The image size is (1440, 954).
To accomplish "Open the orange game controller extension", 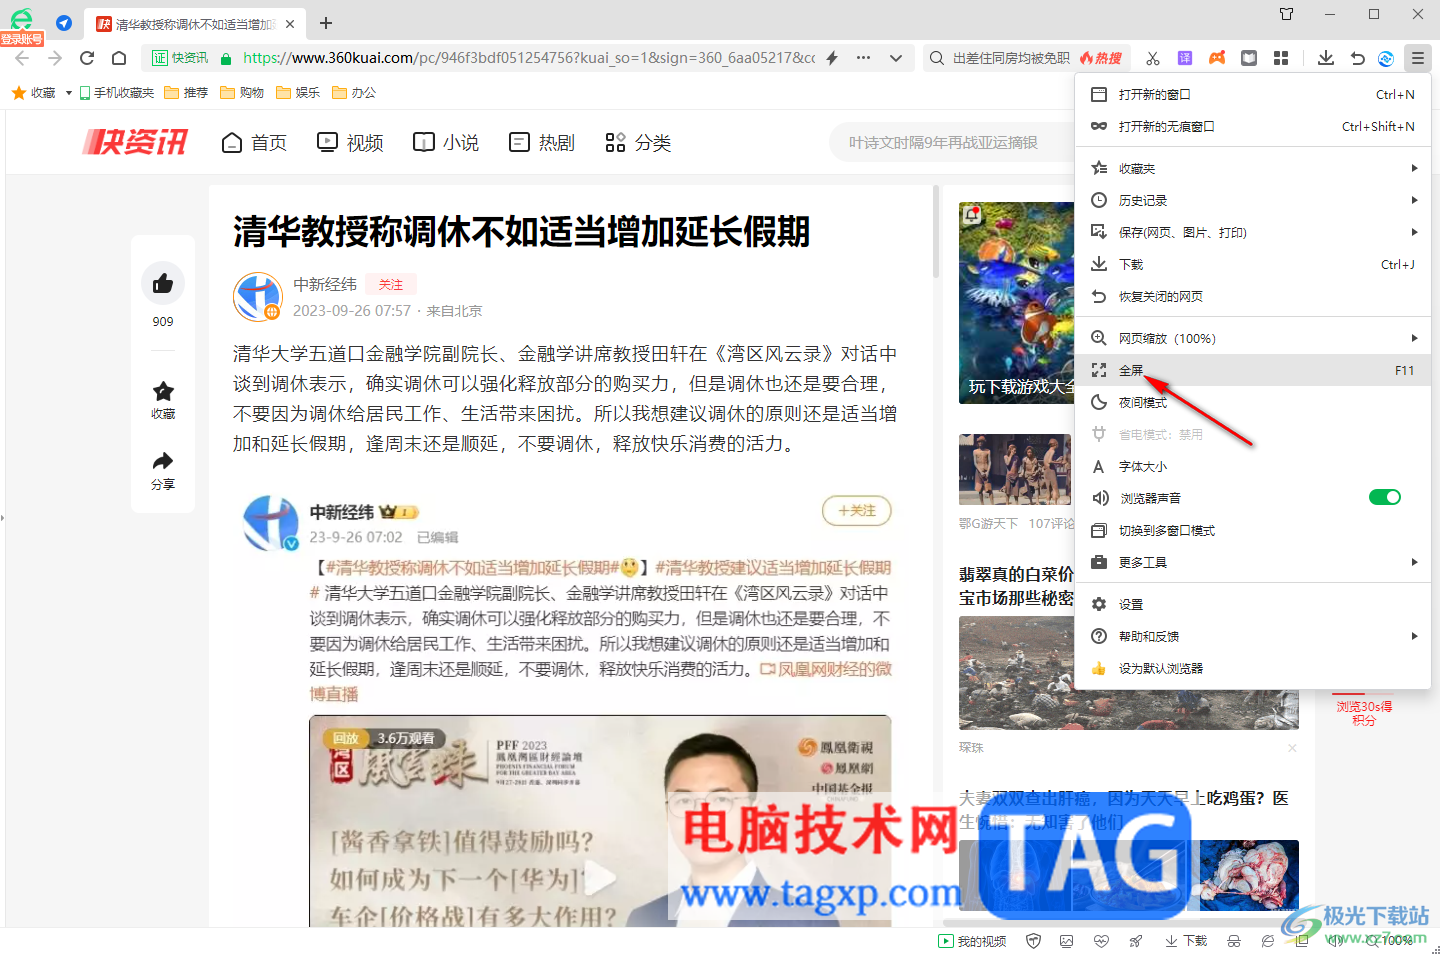I will point(1217,58).
